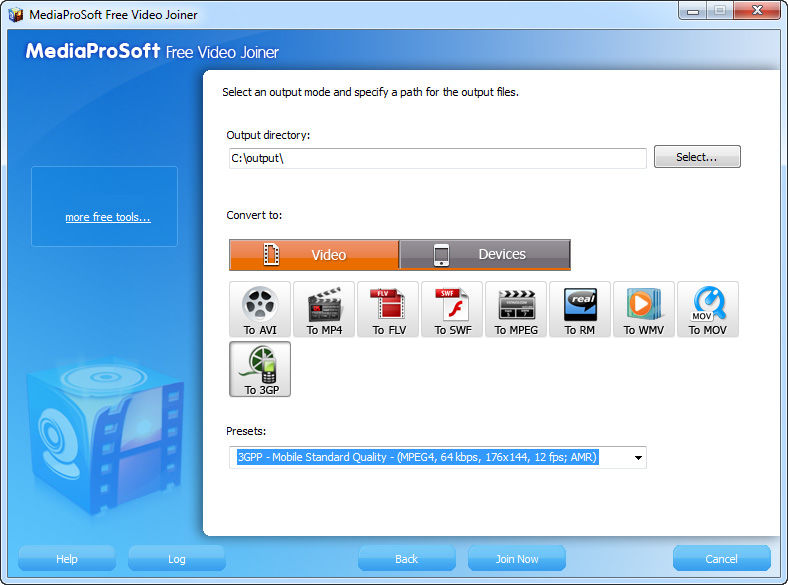Open the Presets dropdown arrow
Image resolution: width=788 pixels, height=585 pixels.
(x=638, y=457)
